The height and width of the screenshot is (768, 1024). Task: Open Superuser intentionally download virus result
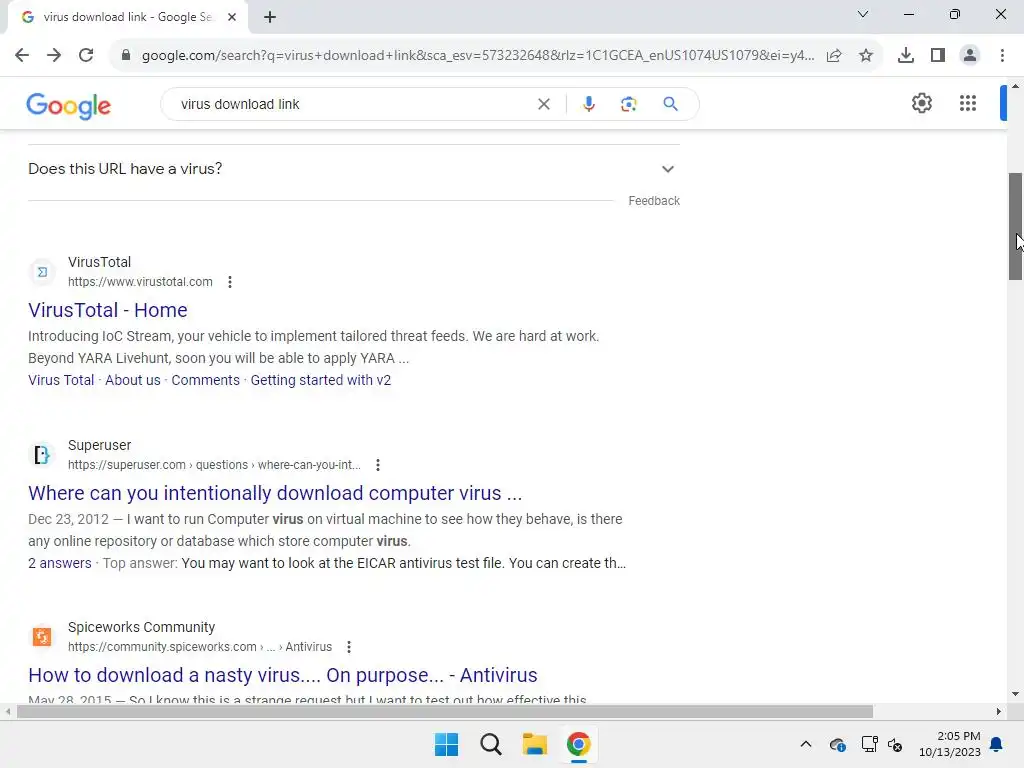[275, 493]
